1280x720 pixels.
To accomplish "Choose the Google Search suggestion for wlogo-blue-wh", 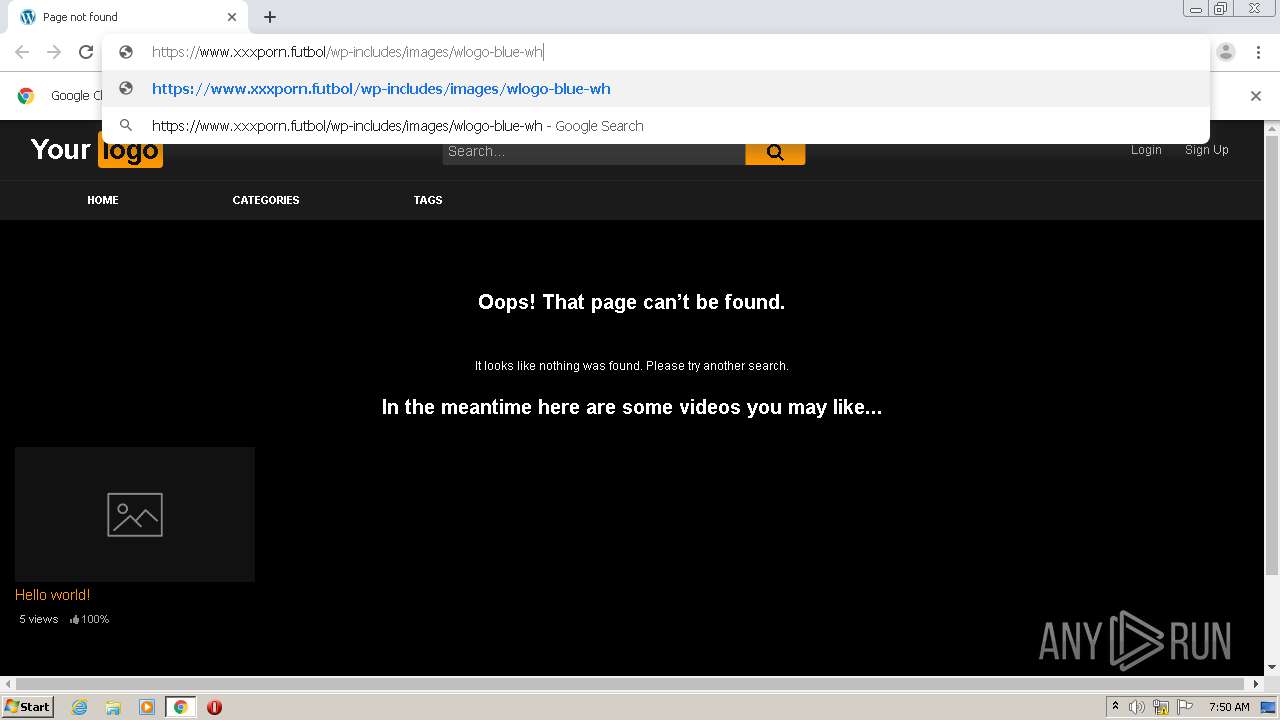I will click(x=398, y=126).
